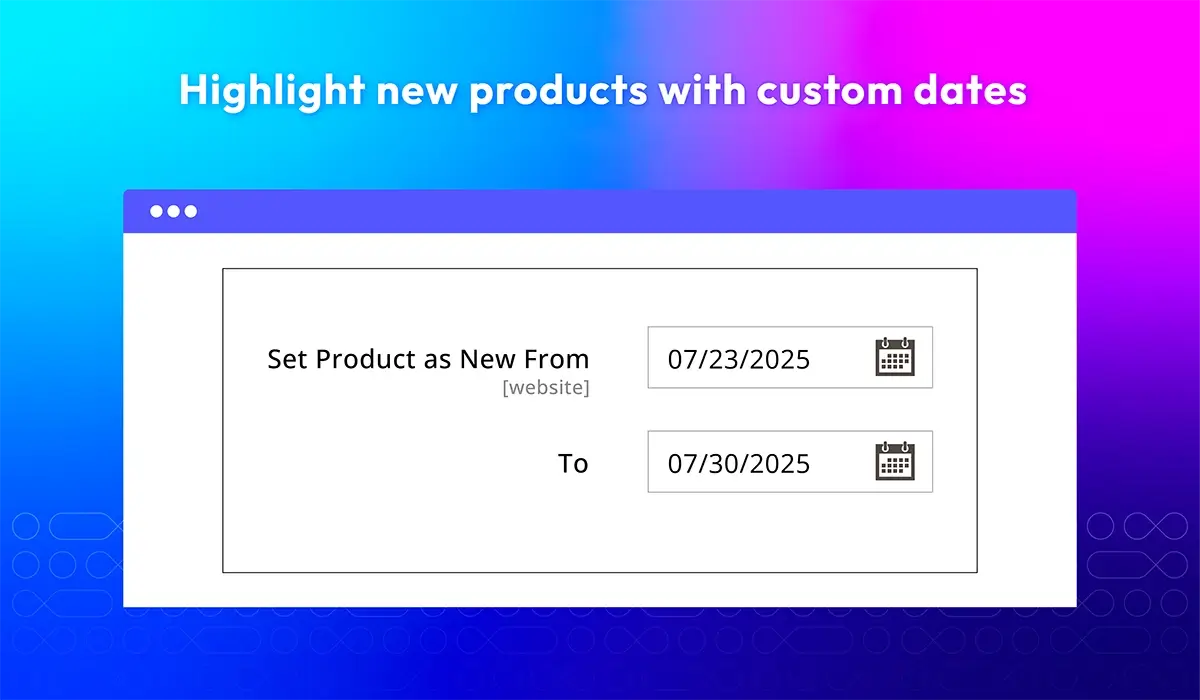Click the purple window title bar

[600, 211]
